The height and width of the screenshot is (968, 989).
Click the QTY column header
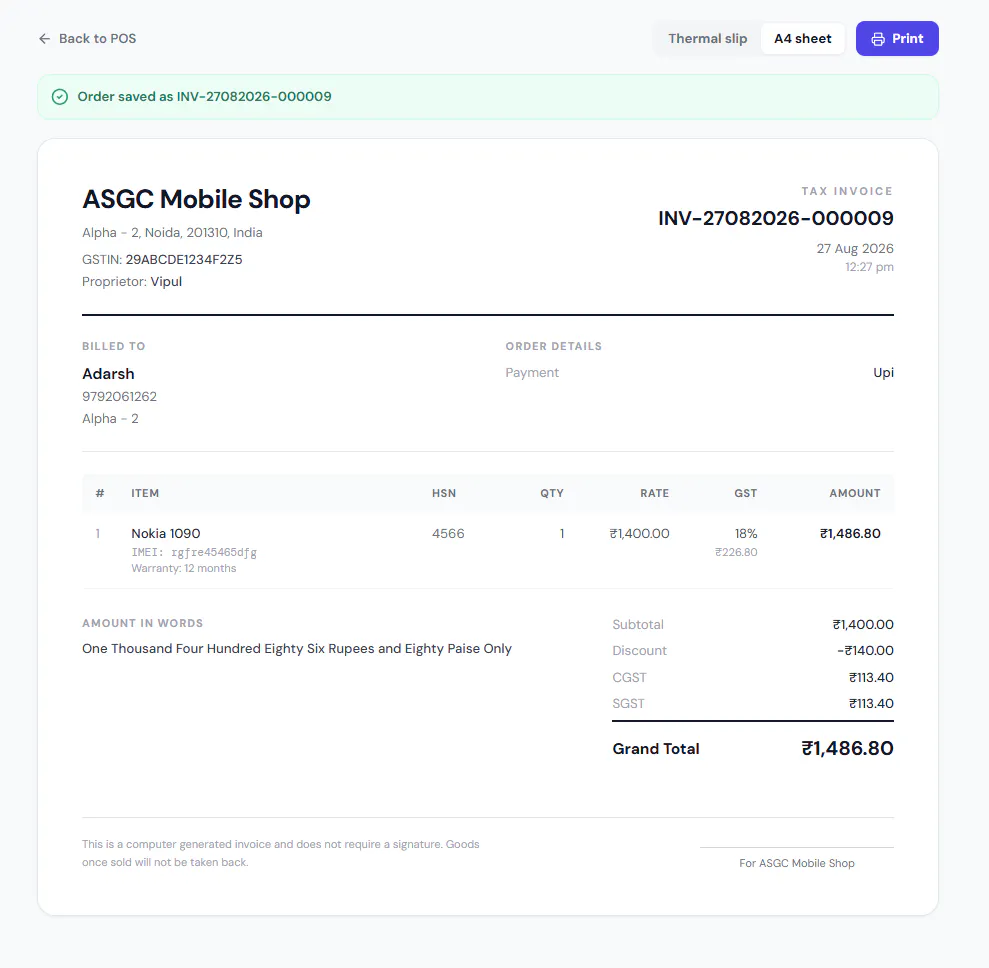tap(552, 493)
